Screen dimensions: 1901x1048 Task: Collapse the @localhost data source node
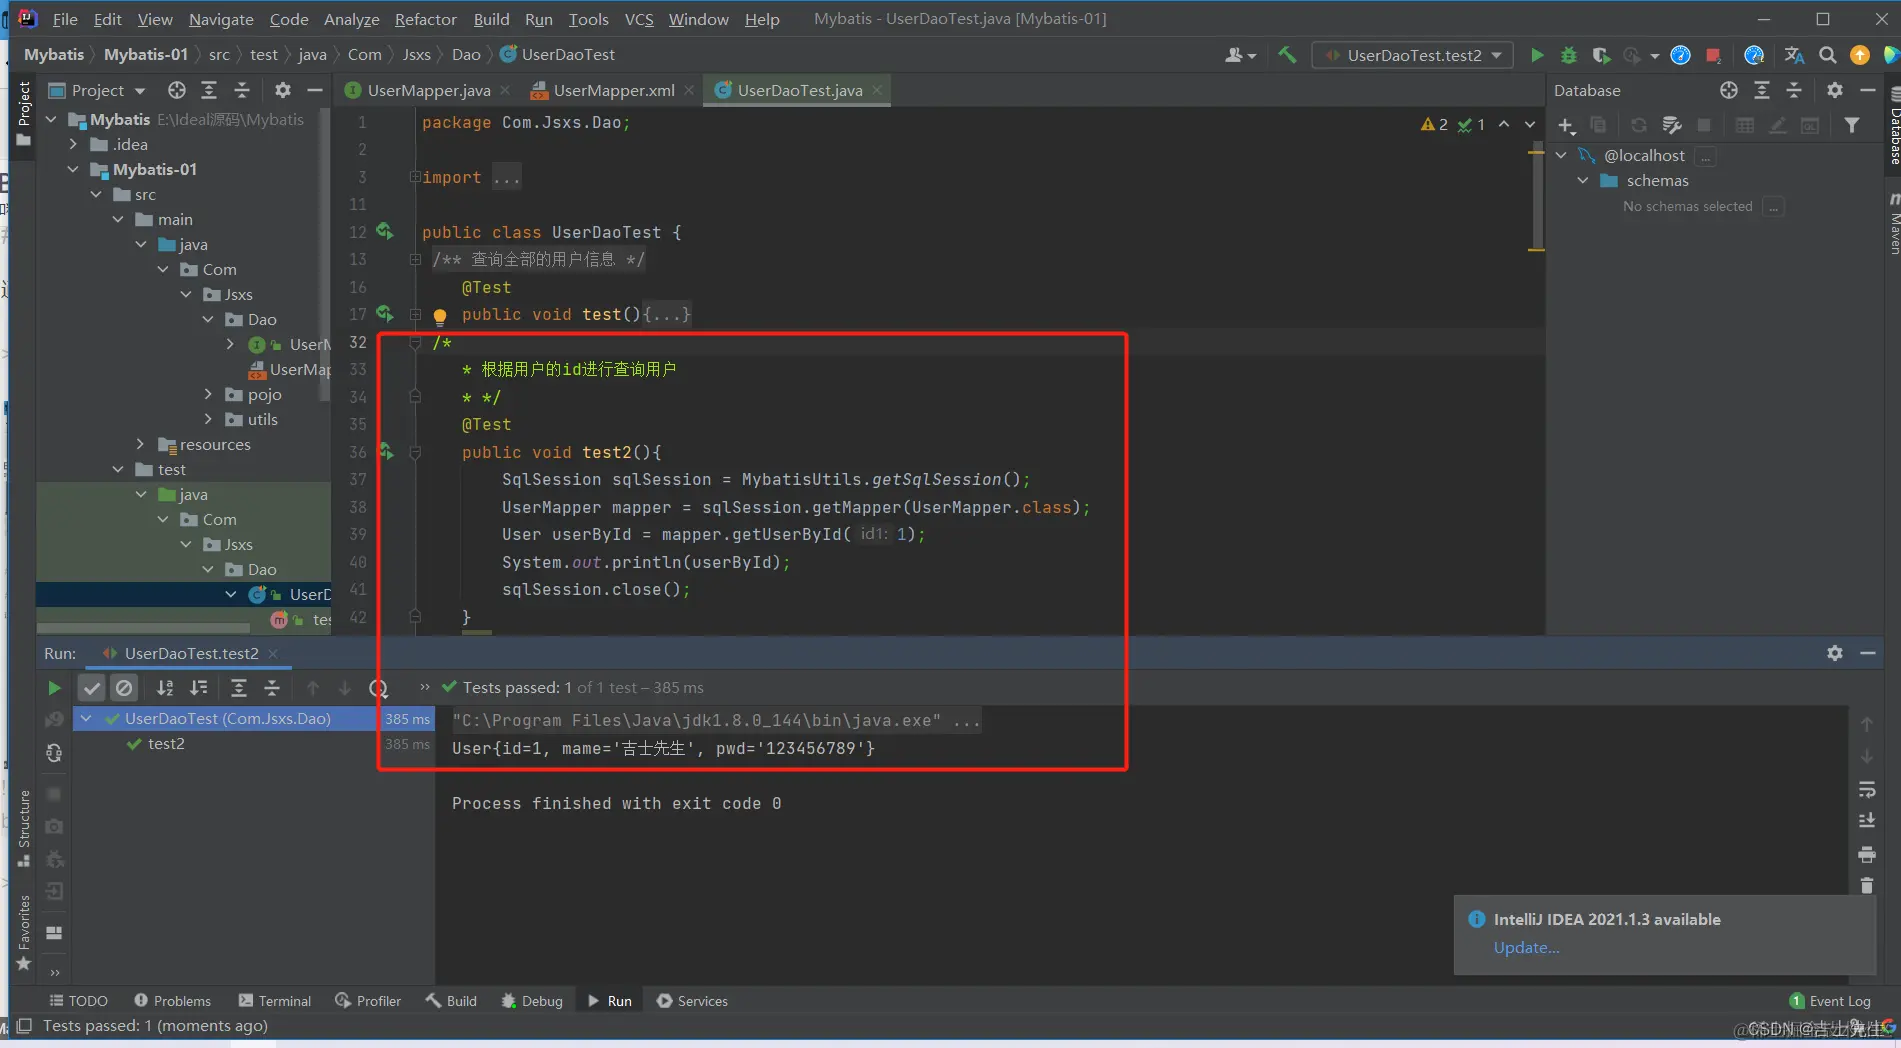click(1561, 155)
